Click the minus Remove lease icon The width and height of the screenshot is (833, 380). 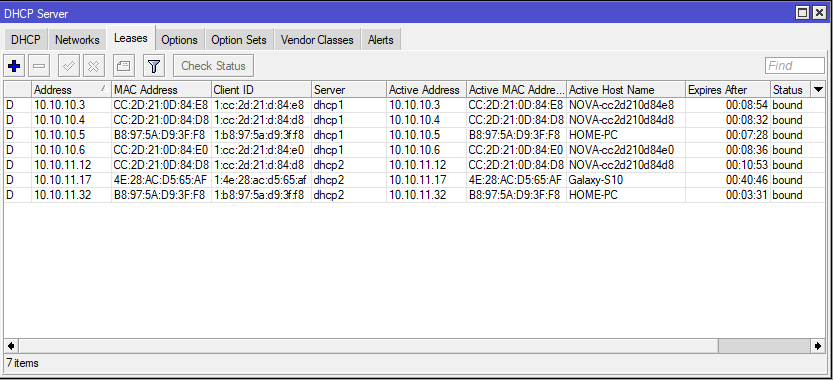tap(39, 66)
